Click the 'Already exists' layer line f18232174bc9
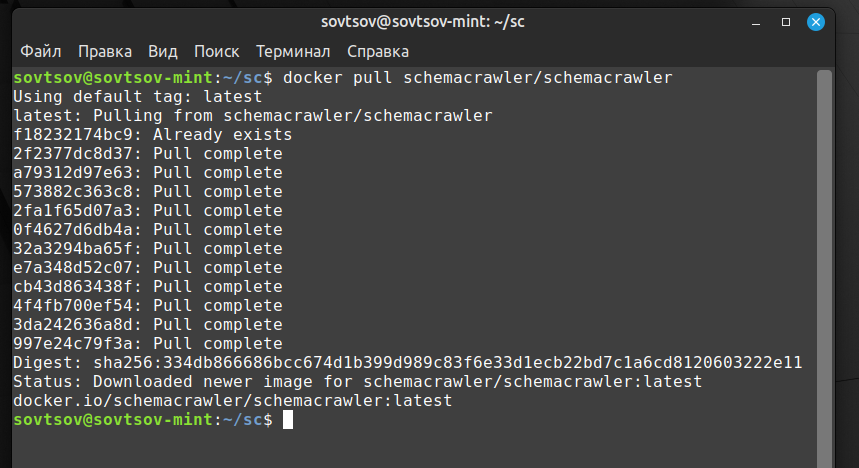The image size is (859, 468). pyautogui.click(x=153, y=135)
